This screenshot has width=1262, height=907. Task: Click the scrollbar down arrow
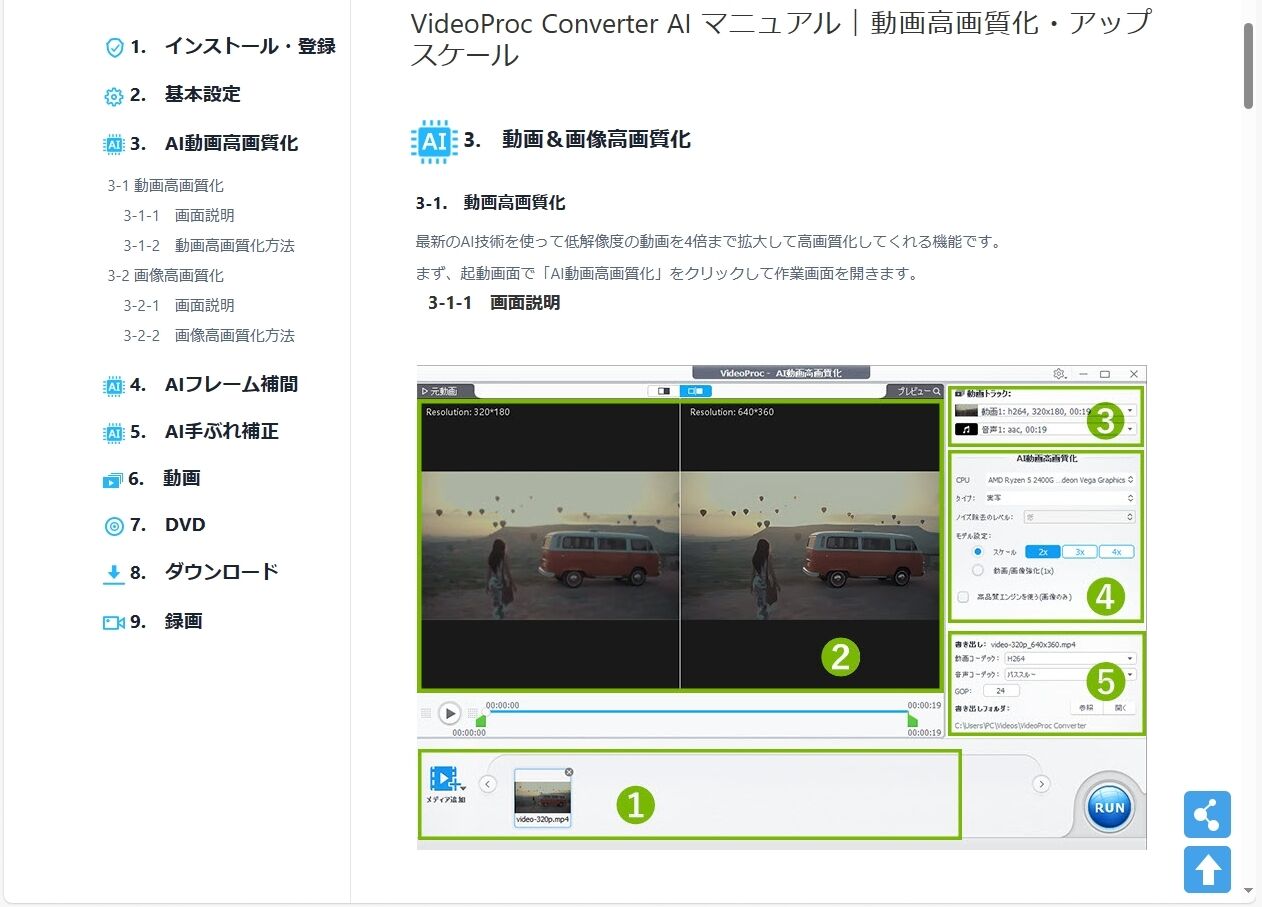pos(1249,890)
